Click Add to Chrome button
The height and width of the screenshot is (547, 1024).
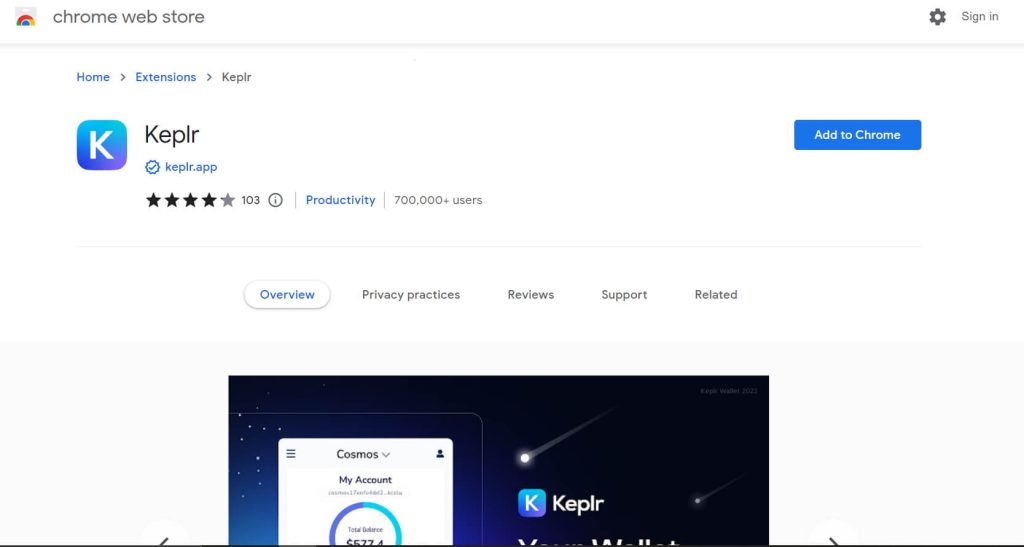tap(857, 135)
